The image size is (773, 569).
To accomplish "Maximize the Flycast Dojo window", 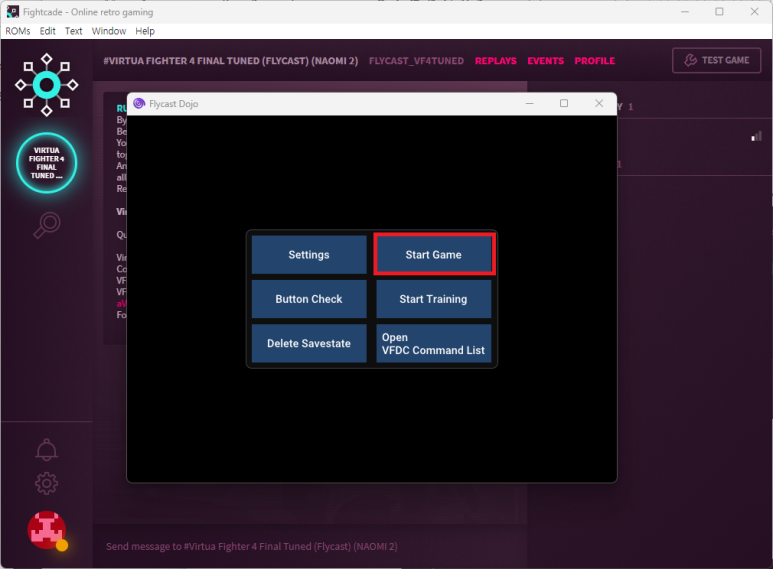I will 564,104.
